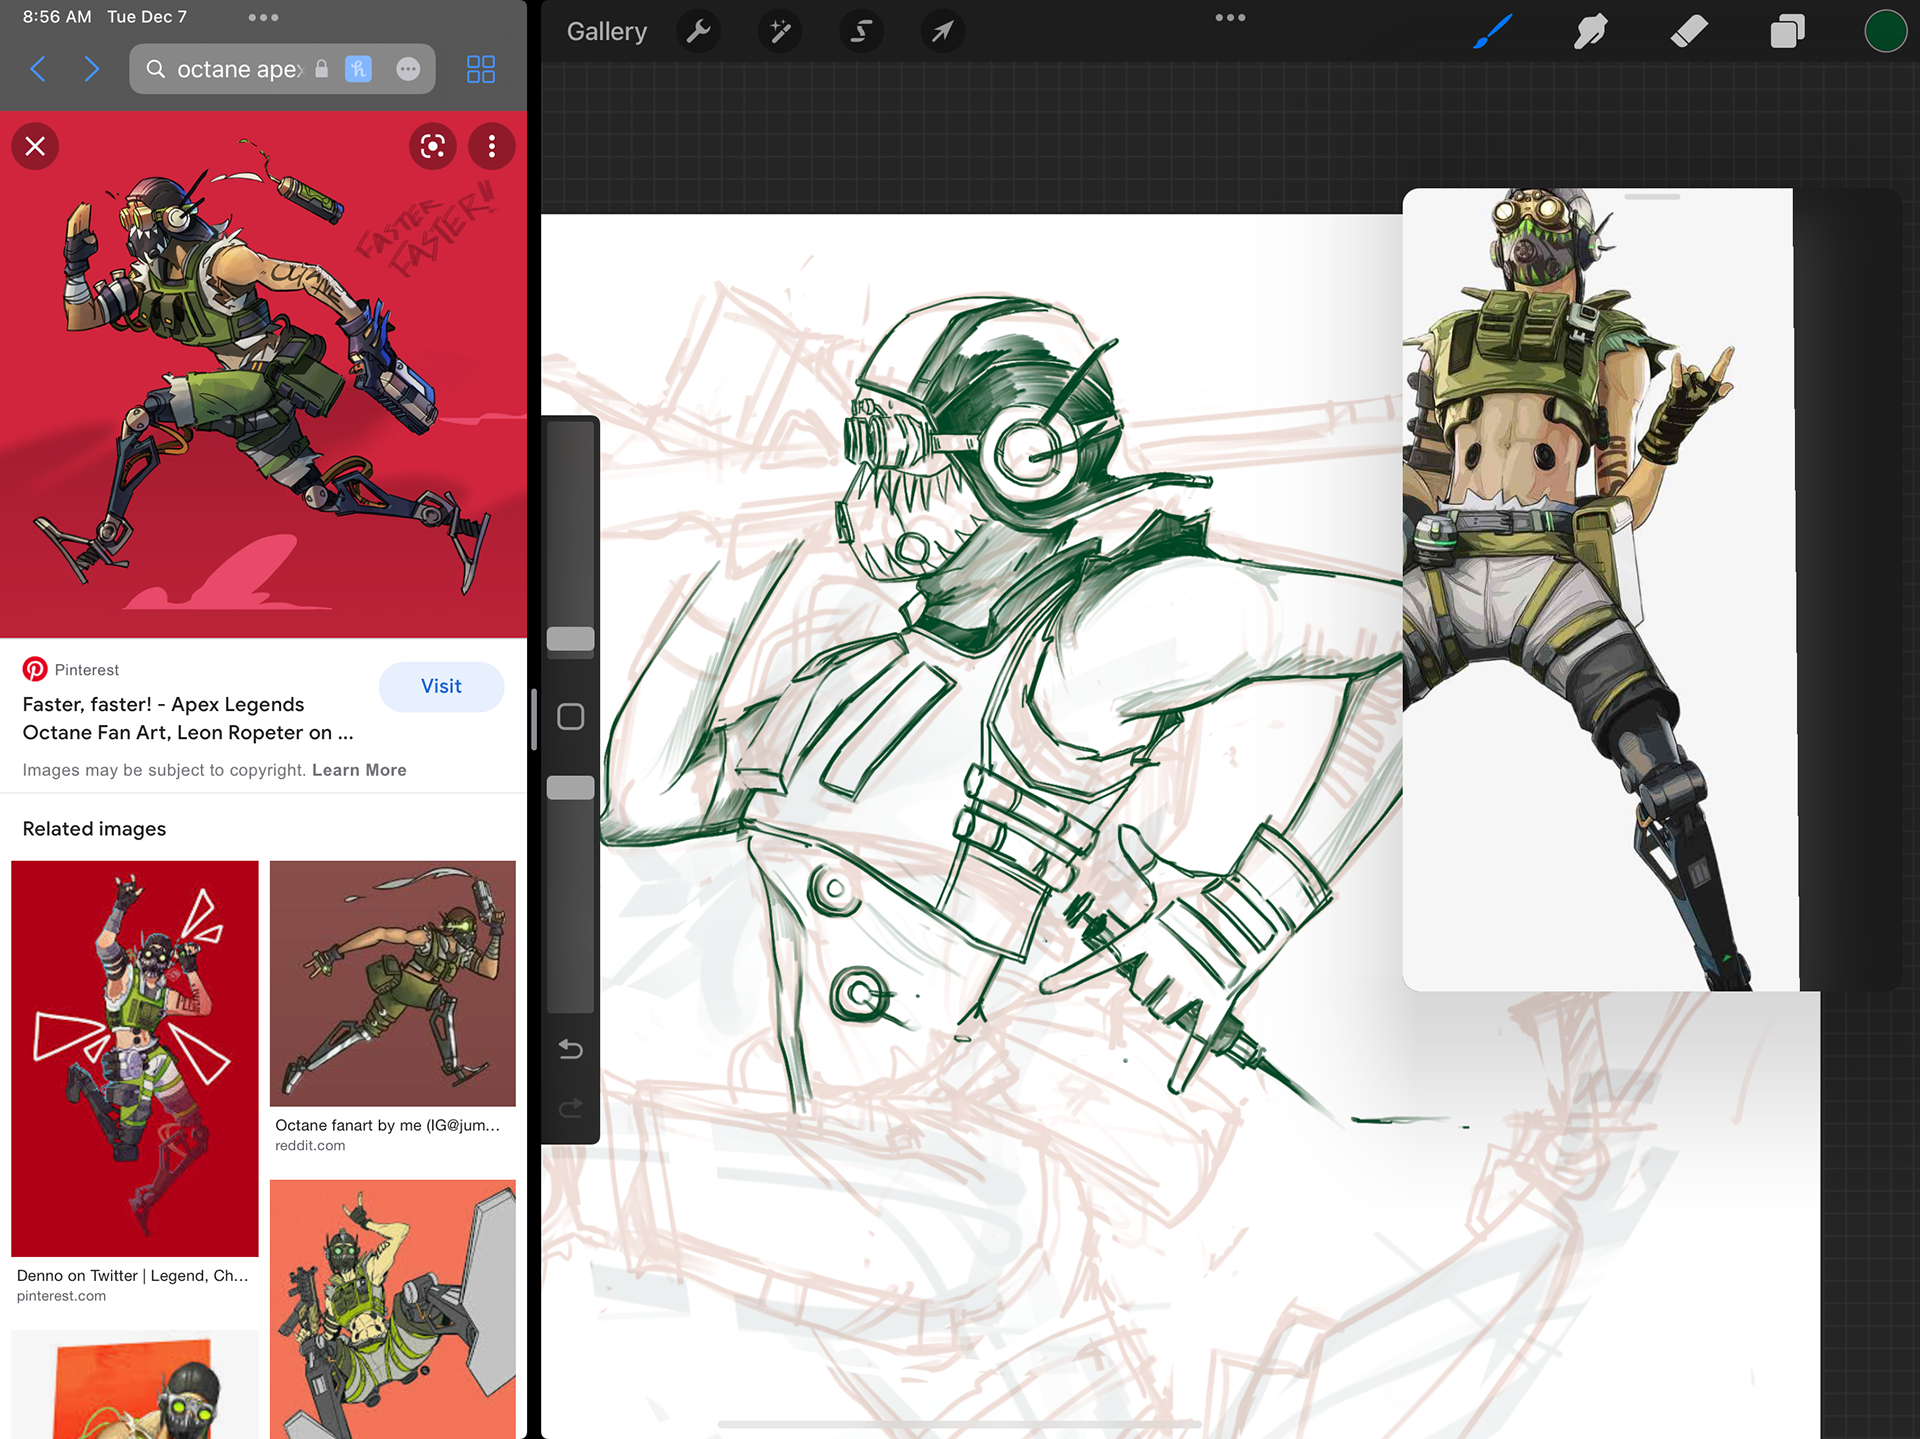1920x1439 pixels.
Task: Open the Learn More copyright link
Action: (x=359, y=770)
